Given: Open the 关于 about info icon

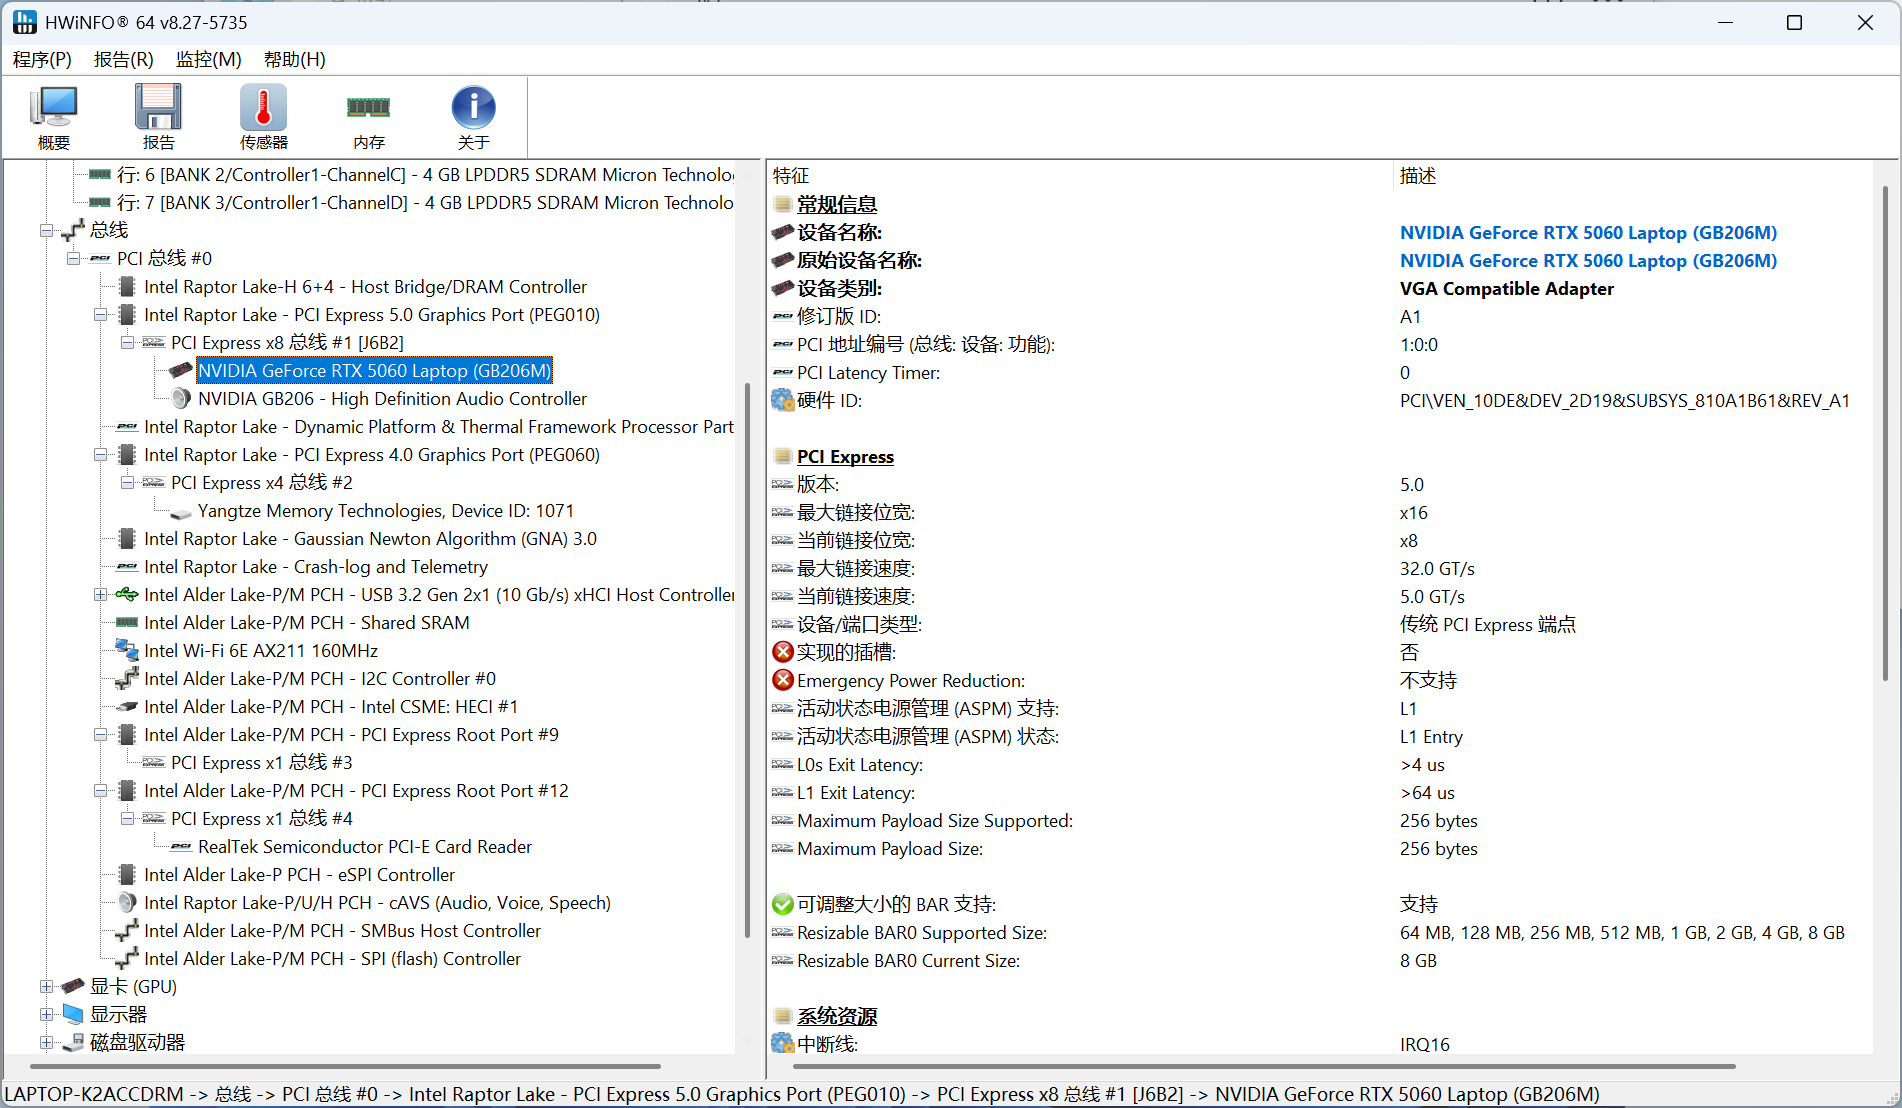Looking at the screenshot, I should 473,116.
